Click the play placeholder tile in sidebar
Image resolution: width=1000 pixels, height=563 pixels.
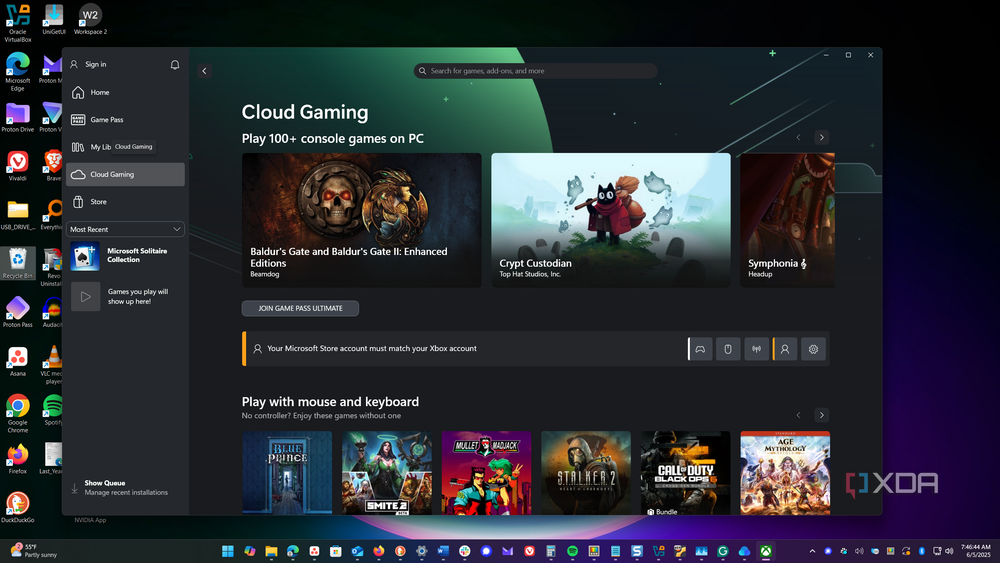coord(85,296)
